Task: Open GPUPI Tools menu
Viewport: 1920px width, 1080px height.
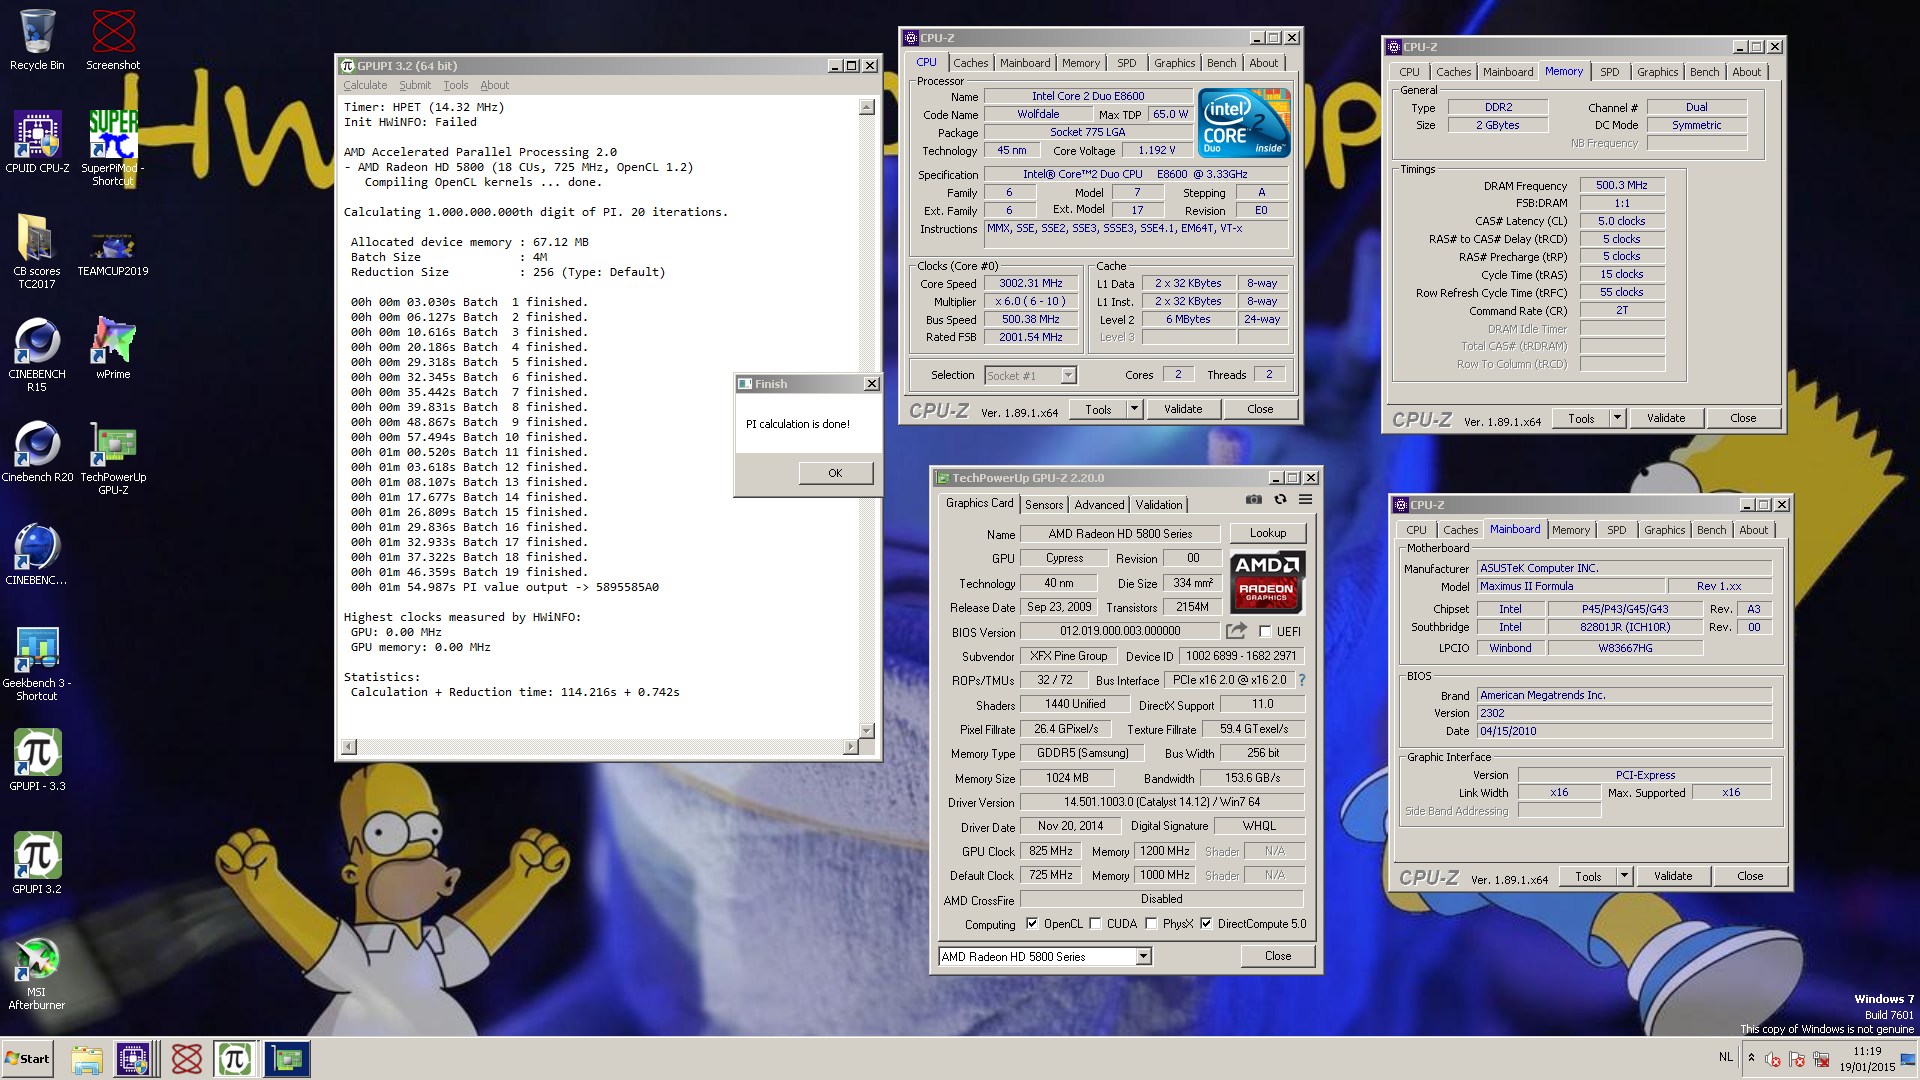Action: (x=456, y=85)
